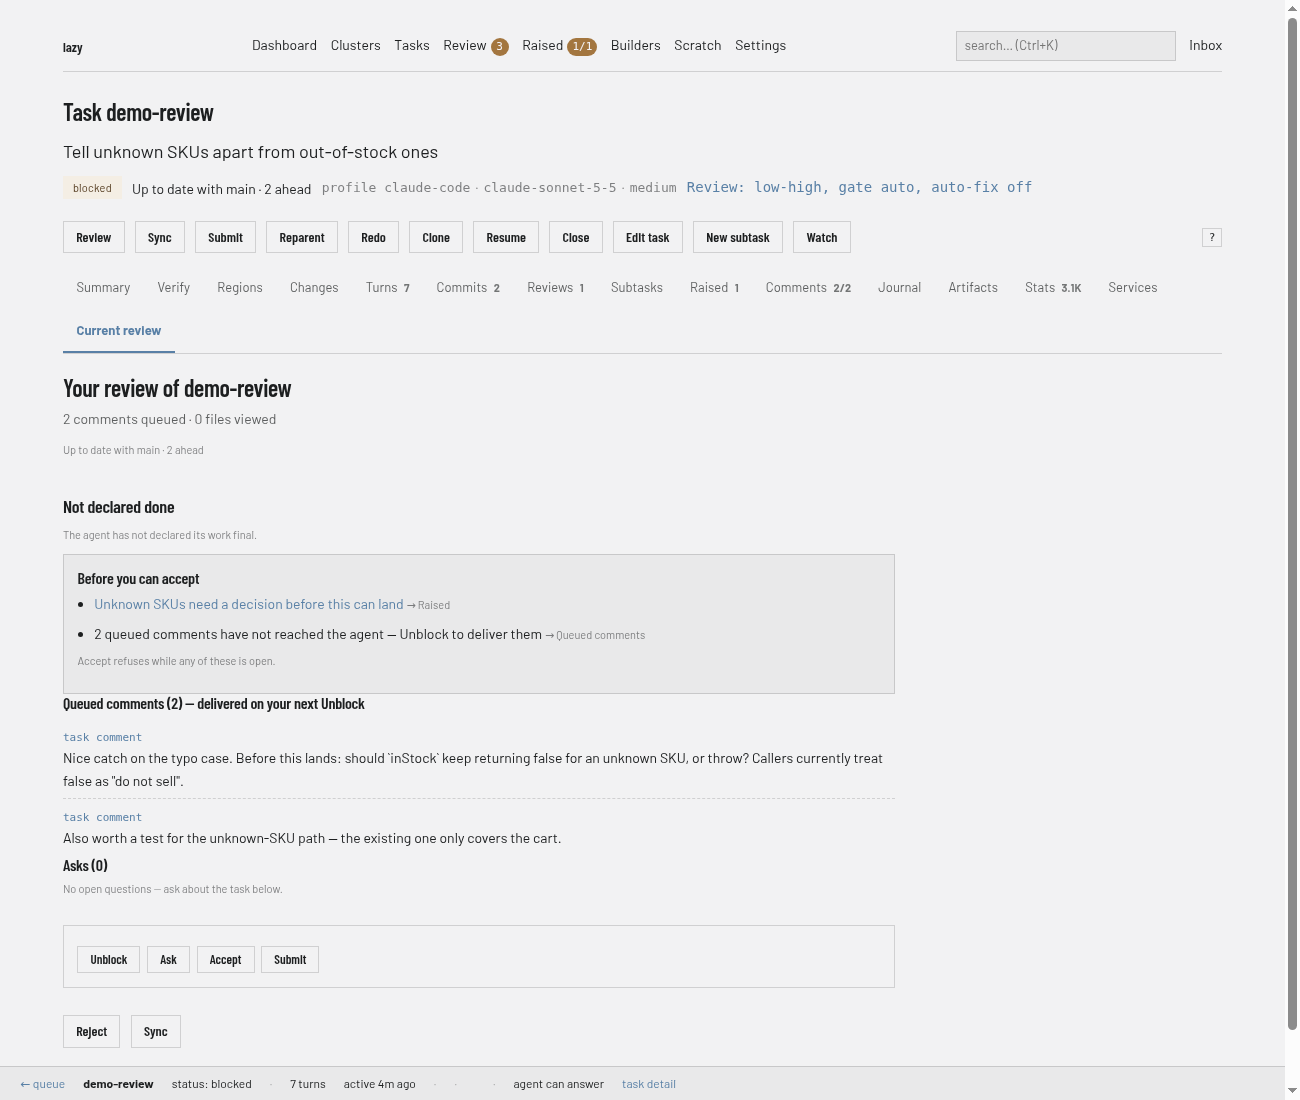Open the question mark help button

(1212, 237)
